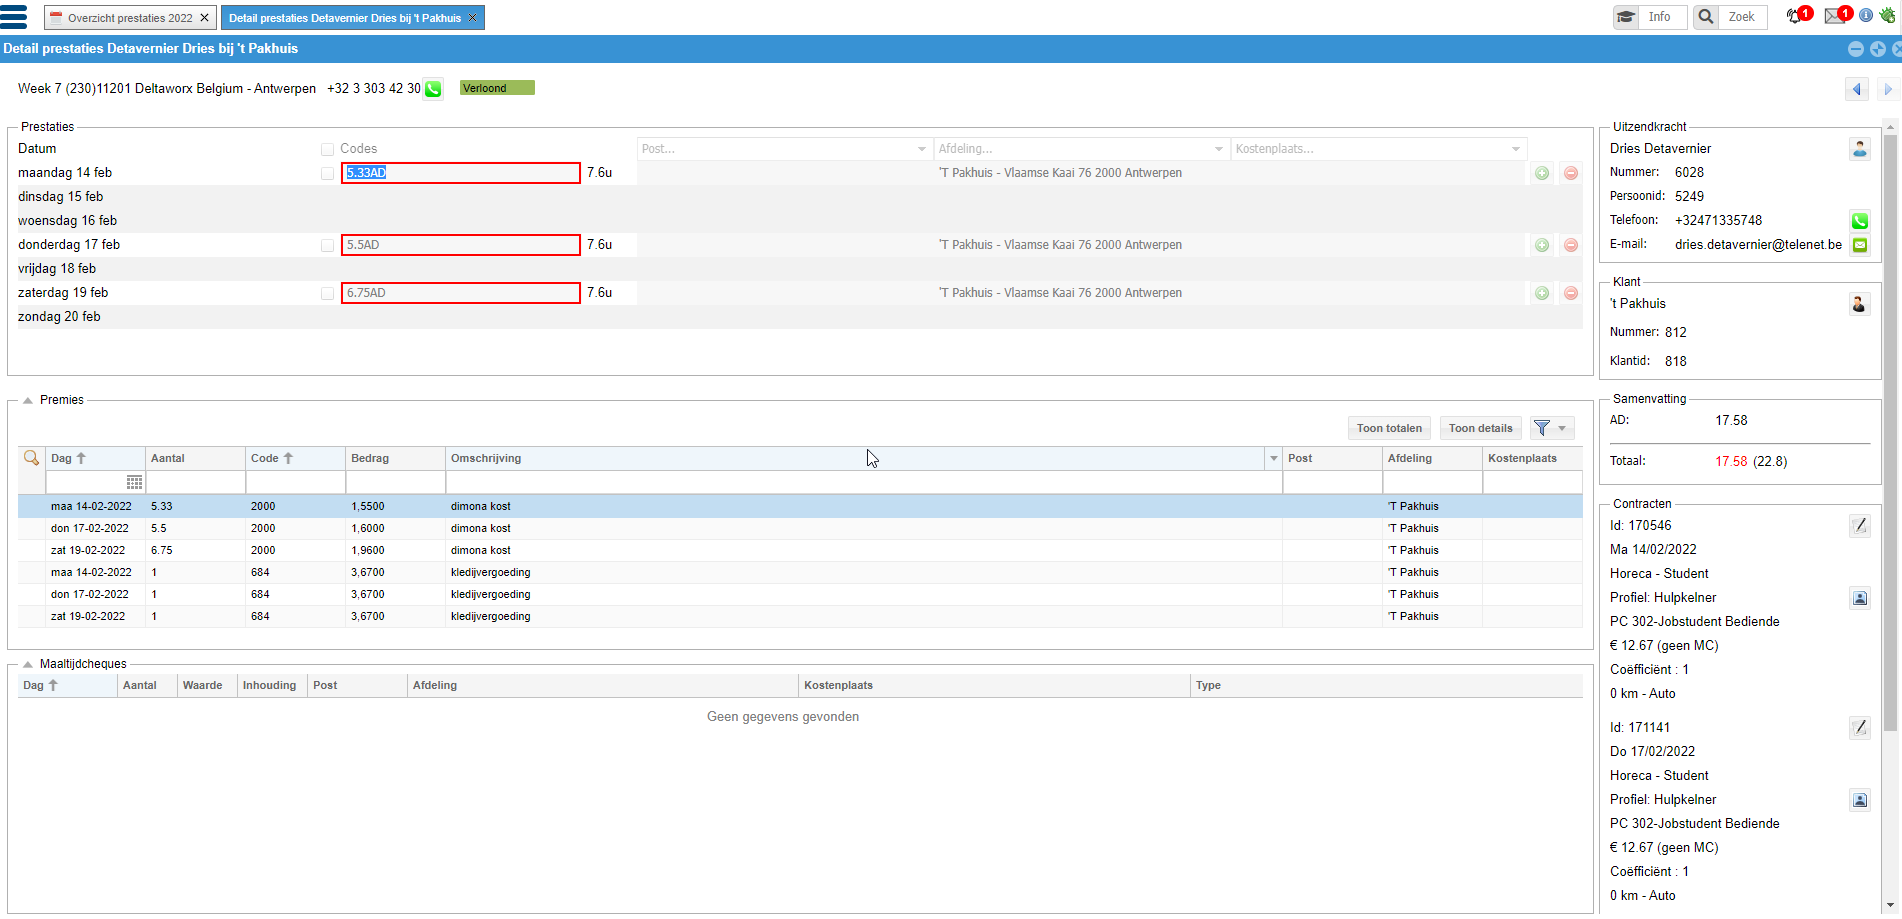Tick the Codes header checkbox
Image resolution: width=1902 pixels, height=919 pixels.
327,149
